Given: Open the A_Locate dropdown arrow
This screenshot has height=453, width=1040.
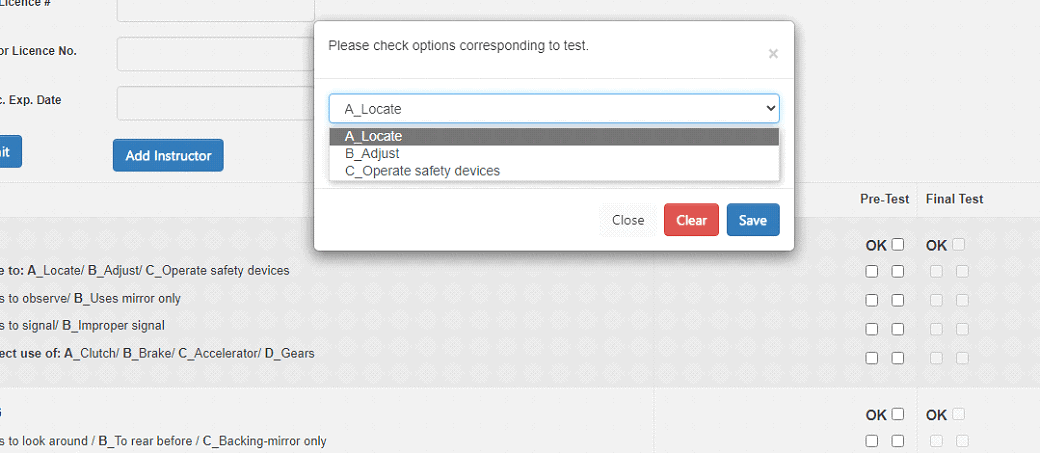Looking at the screenshot, I should [769, 108].
